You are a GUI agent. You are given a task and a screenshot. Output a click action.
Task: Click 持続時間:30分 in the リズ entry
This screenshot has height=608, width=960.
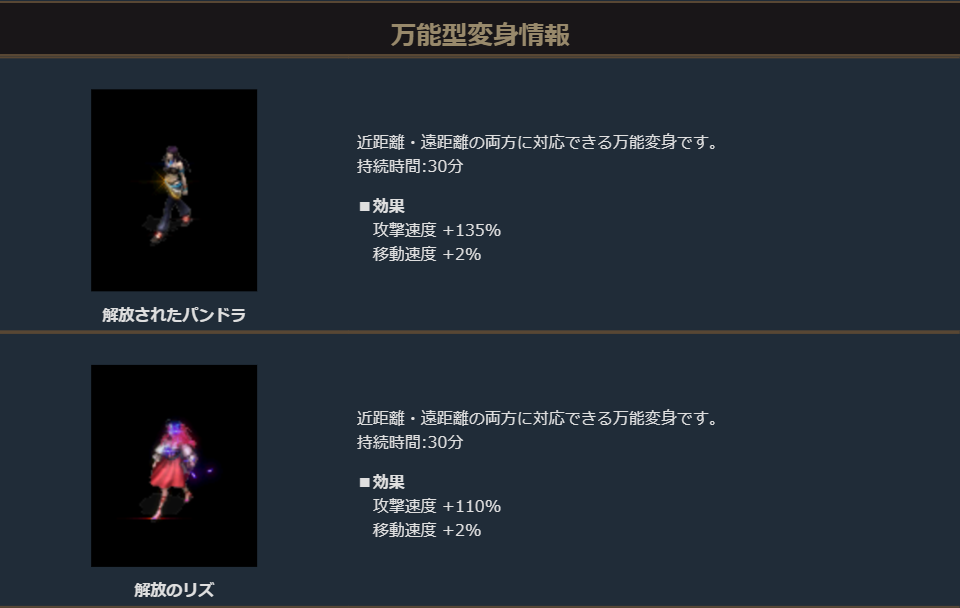click(x=410, y=442)
